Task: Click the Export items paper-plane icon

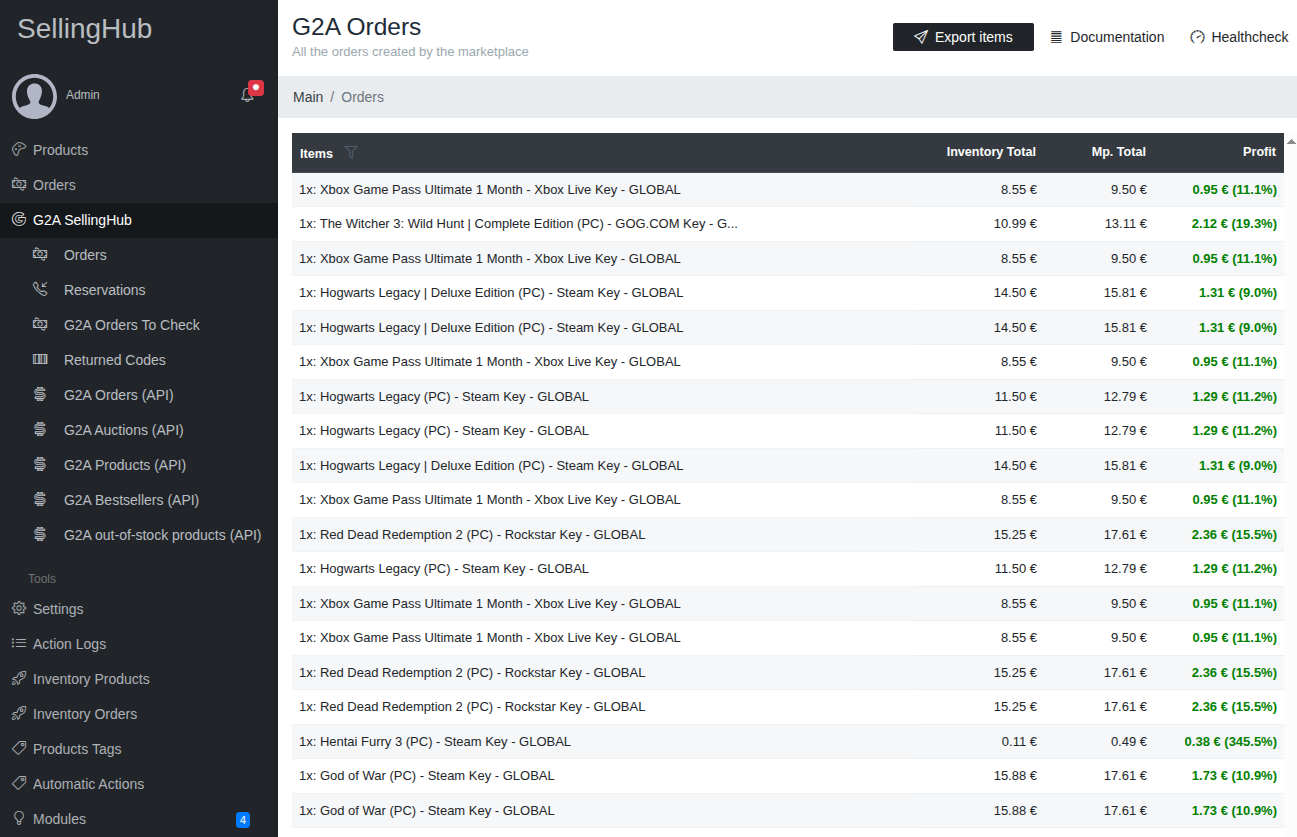Action: click(x=921, y=37)
